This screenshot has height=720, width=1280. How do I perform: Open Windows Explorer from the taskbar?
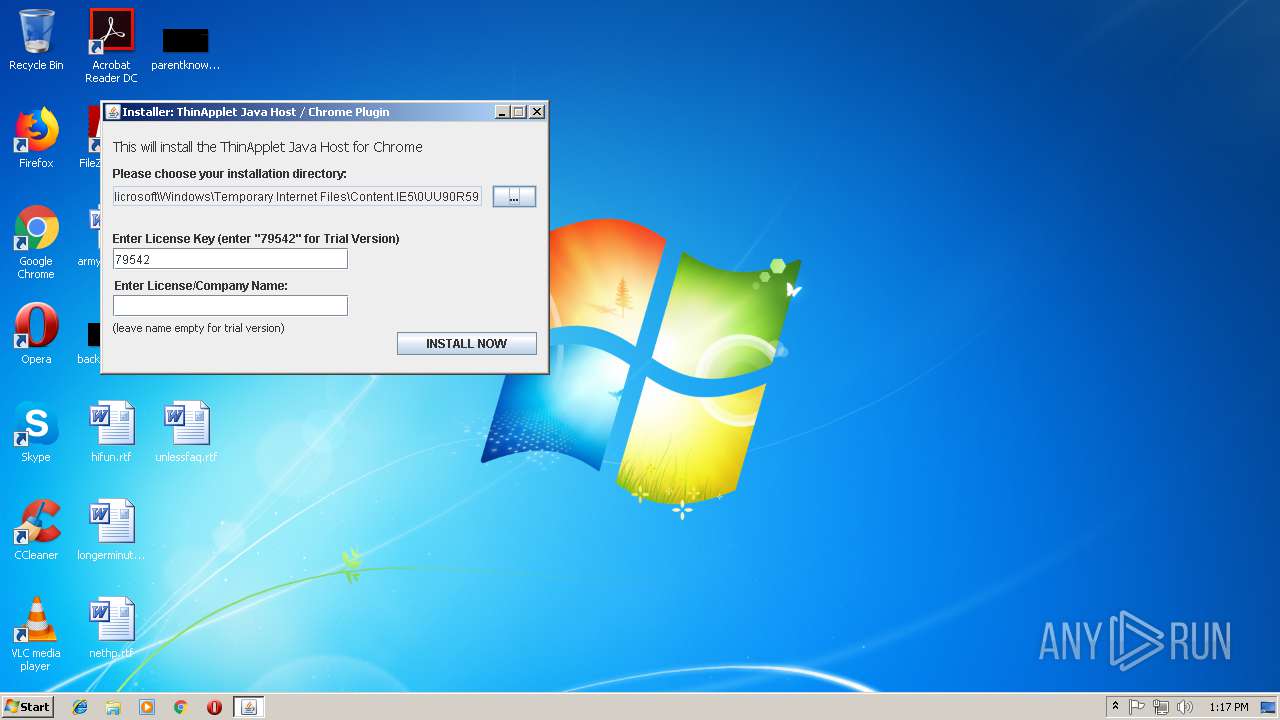tap(113, 707)
